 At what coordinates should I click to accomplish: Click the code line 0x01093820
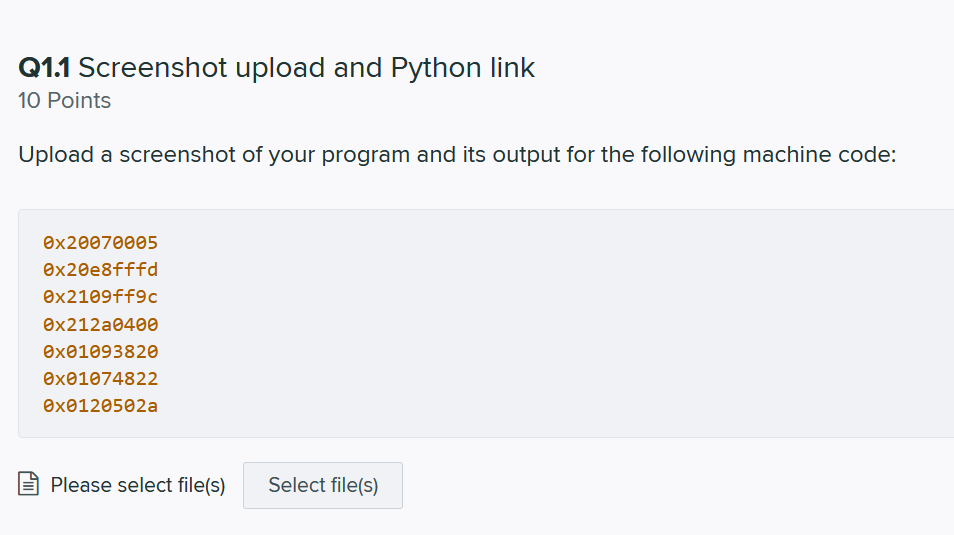pos(100,351)
